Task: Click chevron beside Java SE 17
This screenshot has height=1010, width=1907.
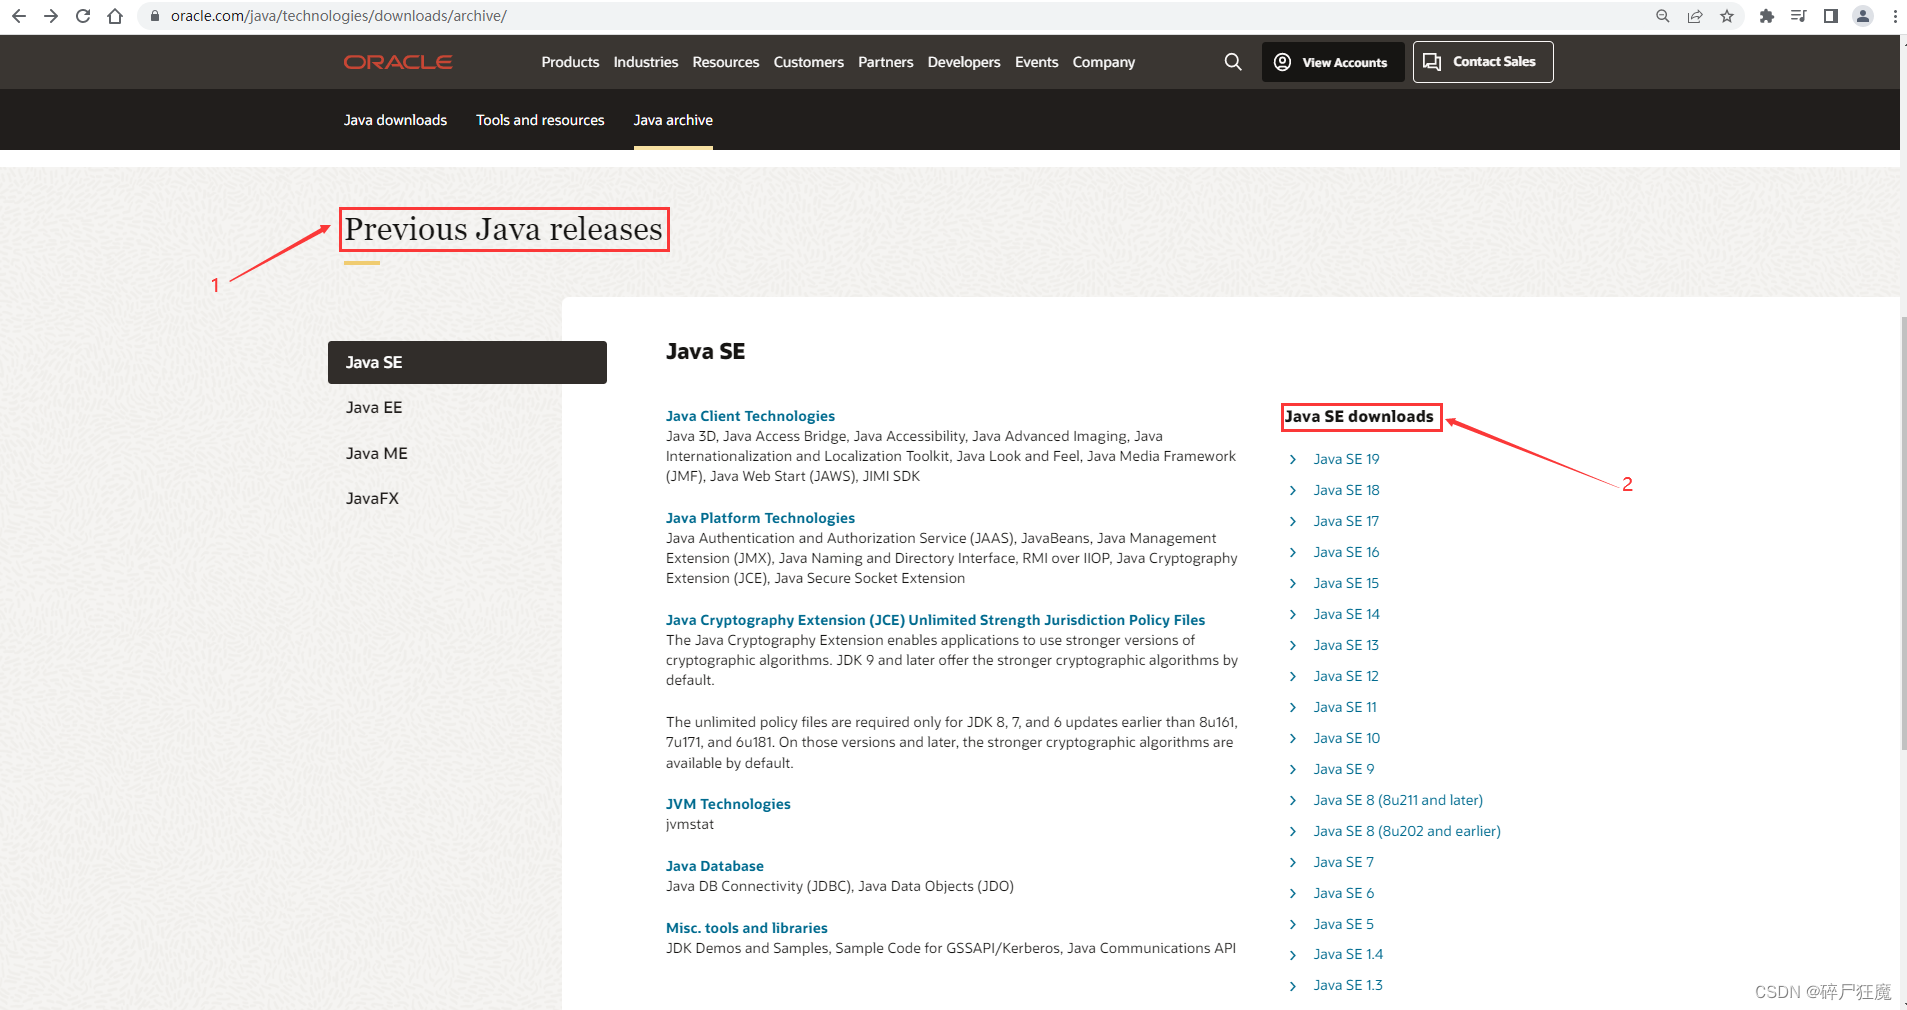Action: (x=1292, y=521)
